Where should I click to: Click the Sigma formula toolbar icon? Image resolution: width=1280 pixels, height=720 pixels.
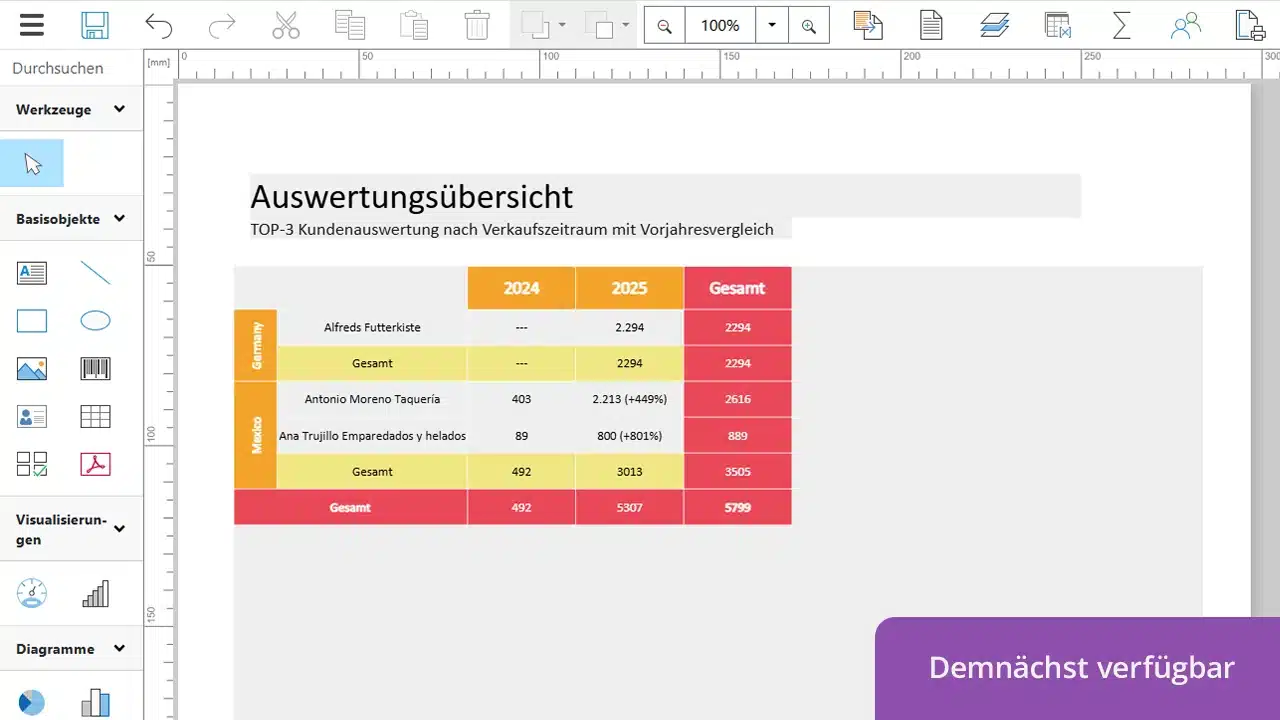tap(1121, 25)
